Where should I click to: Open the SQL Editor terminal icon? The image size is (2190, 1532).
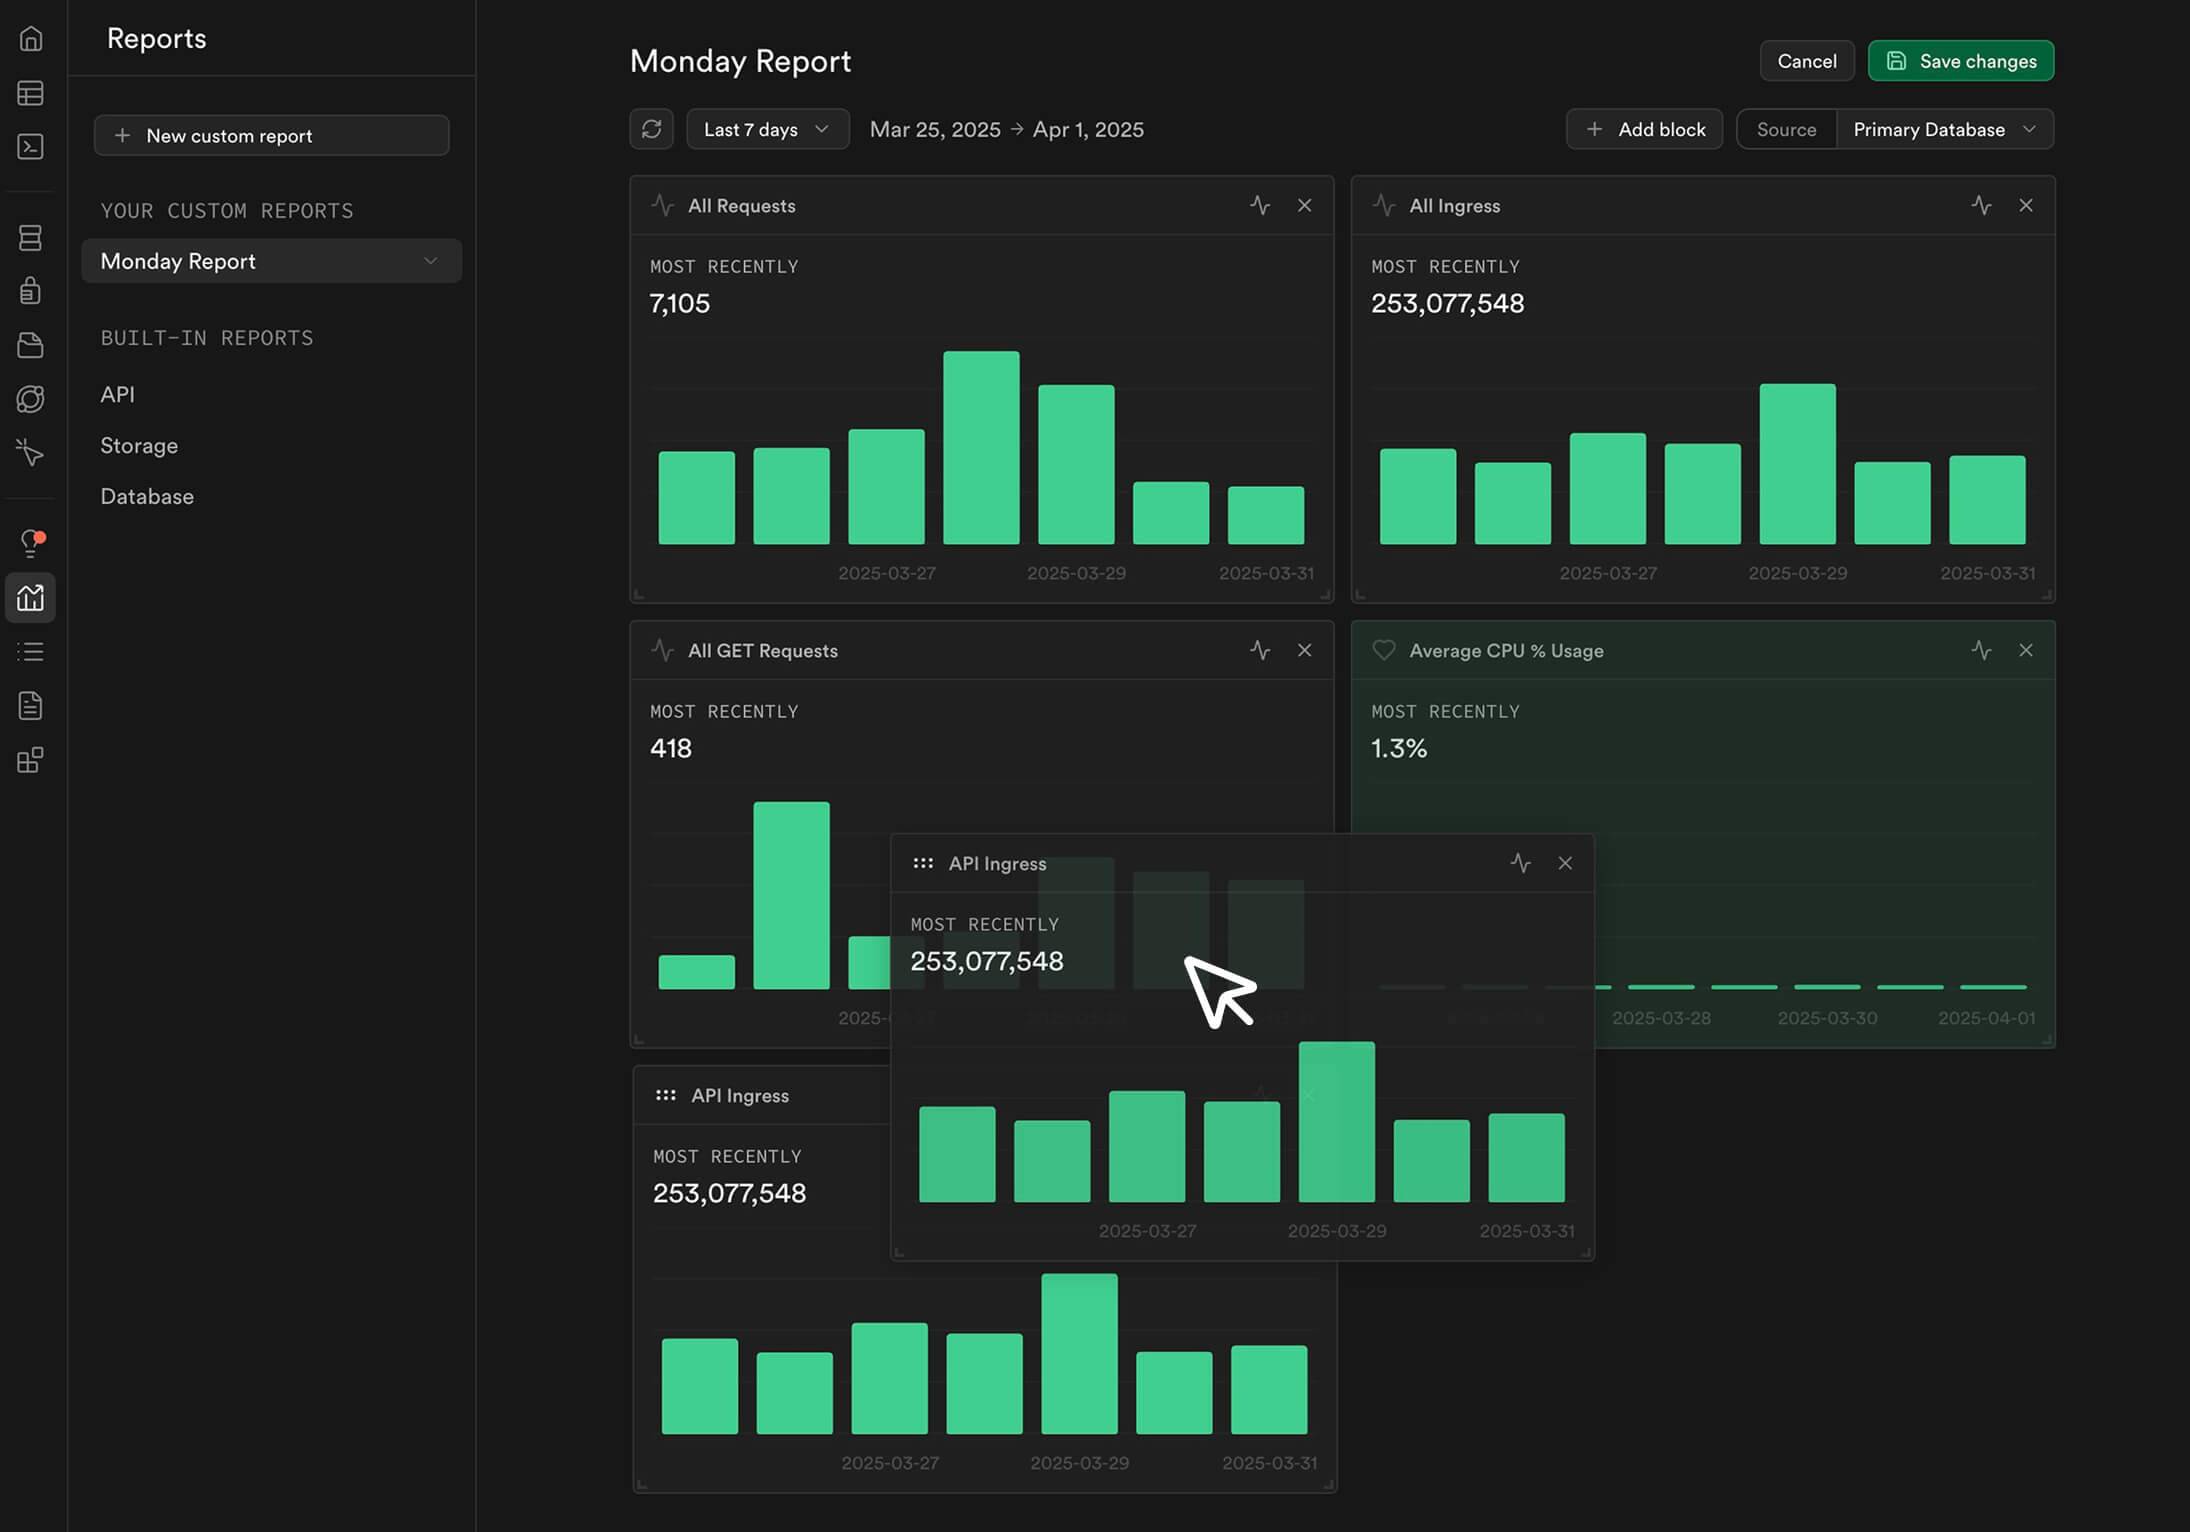31,147
